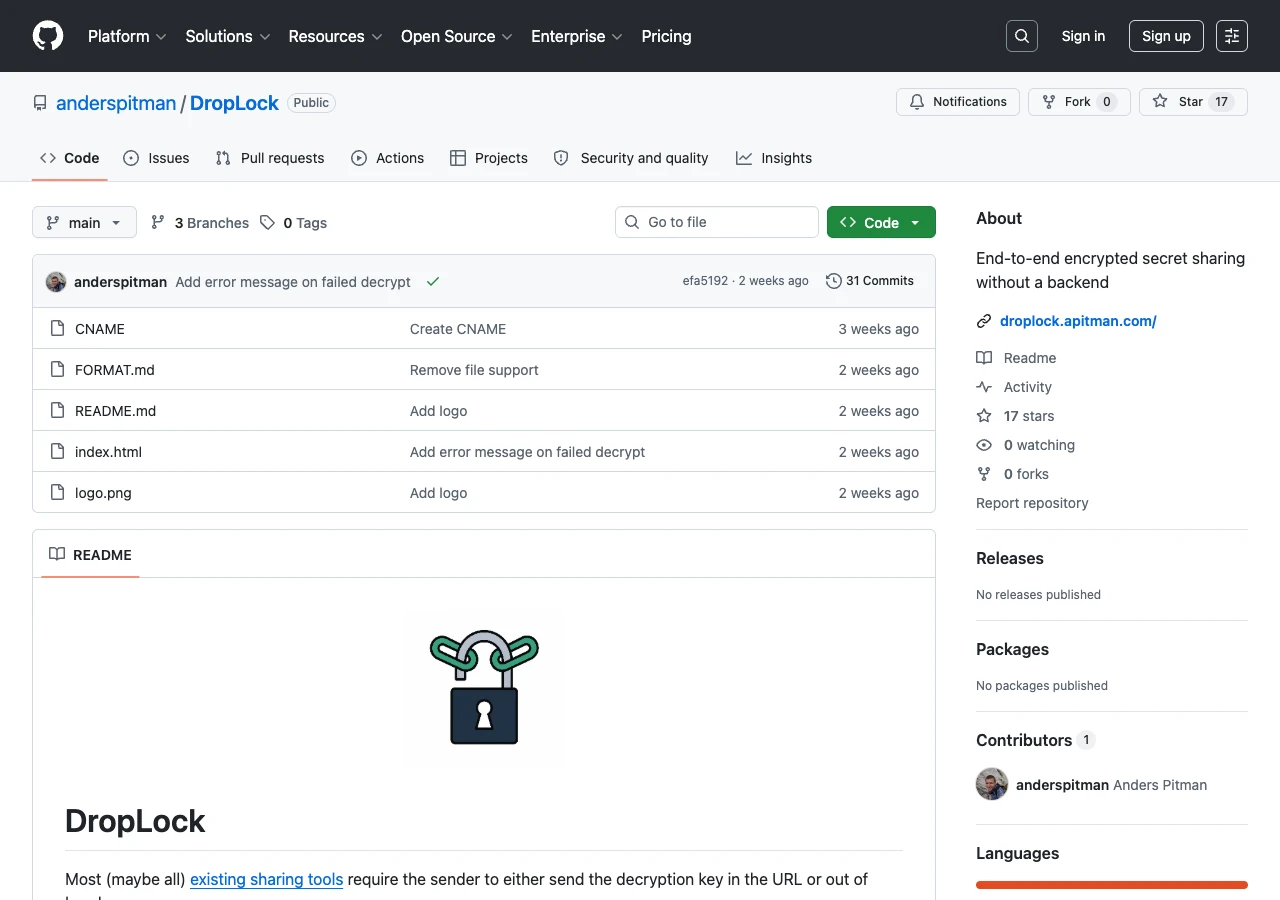This screenshot has height=900, width=1280.
Task: Focus the Go to file field
Action: click(x=717, y=222)
